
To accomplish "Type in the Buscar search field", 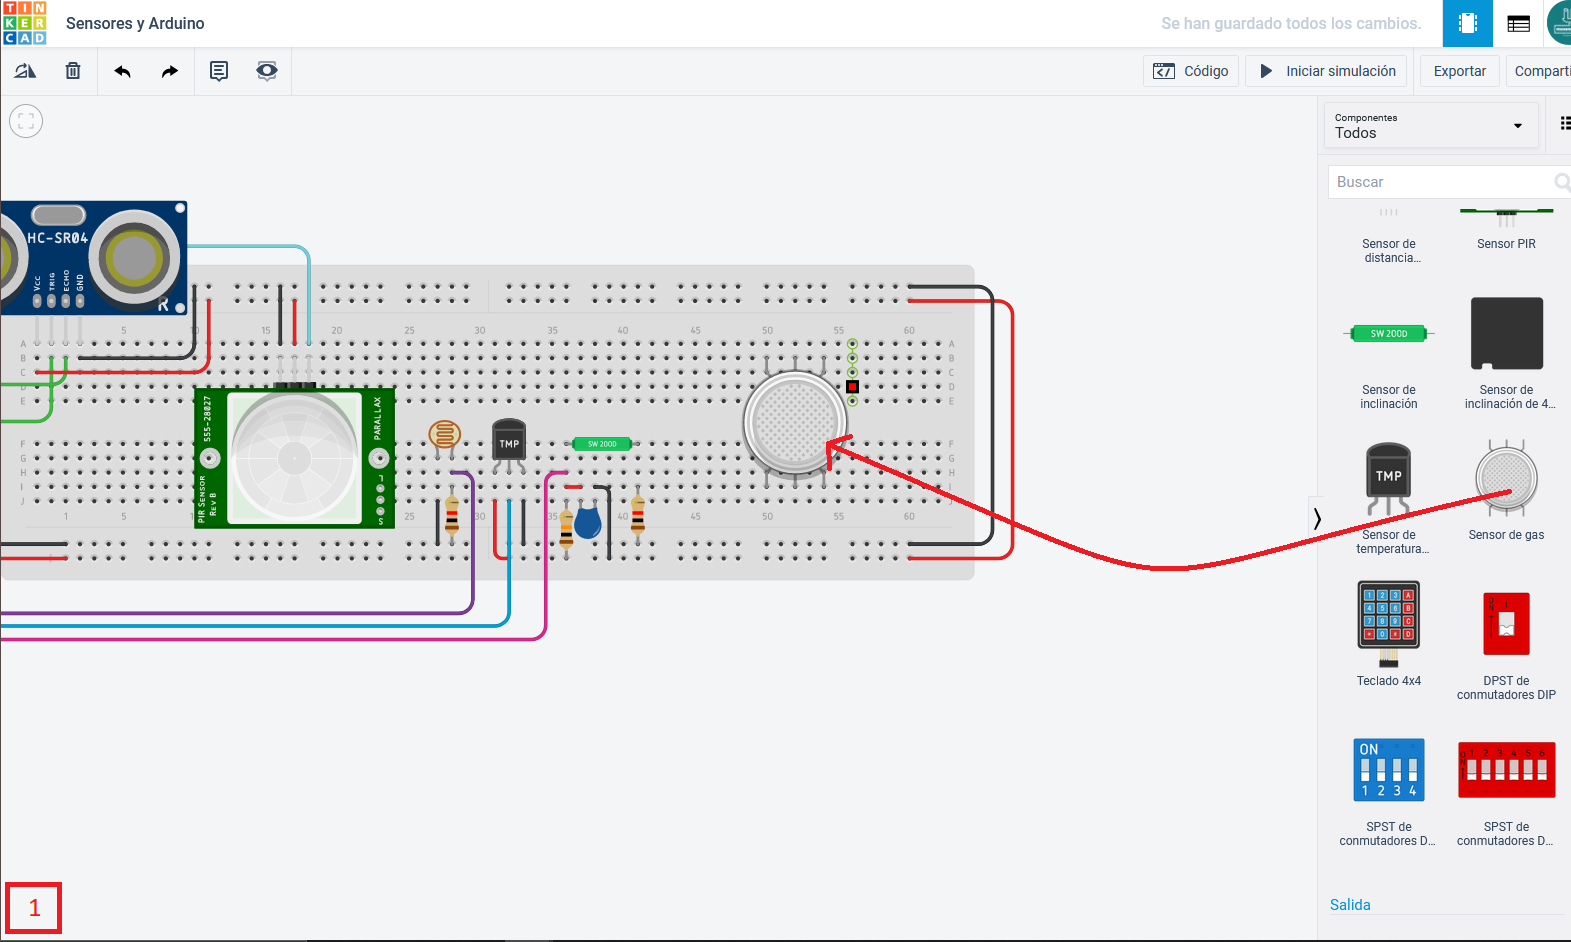I will click(1440, 182).
